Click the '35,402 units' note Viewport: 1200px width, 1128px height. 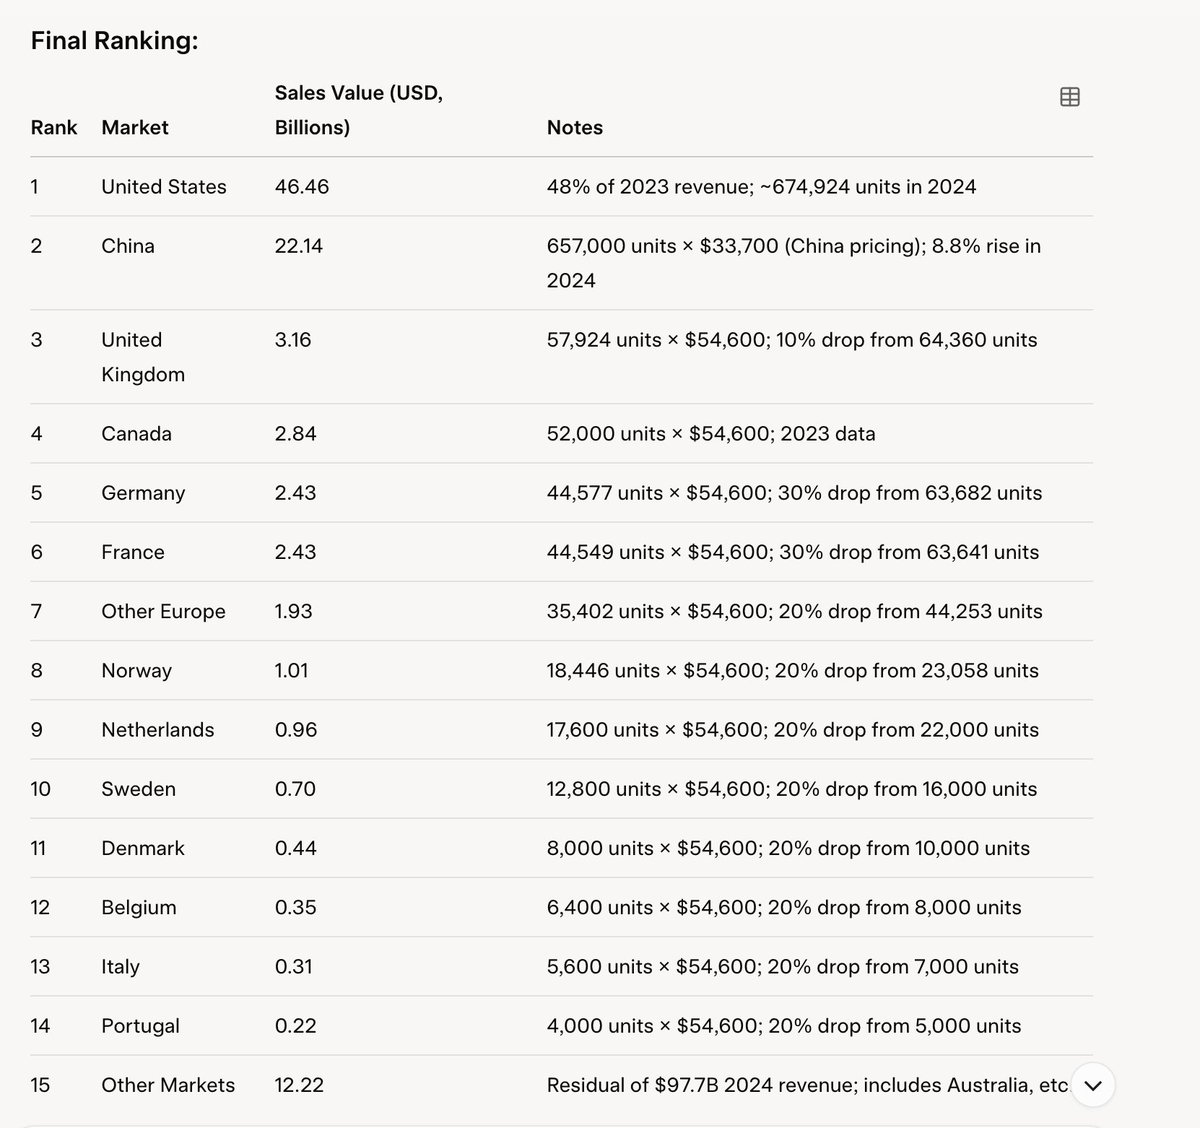pyautogui.click(x=795, y=611)
